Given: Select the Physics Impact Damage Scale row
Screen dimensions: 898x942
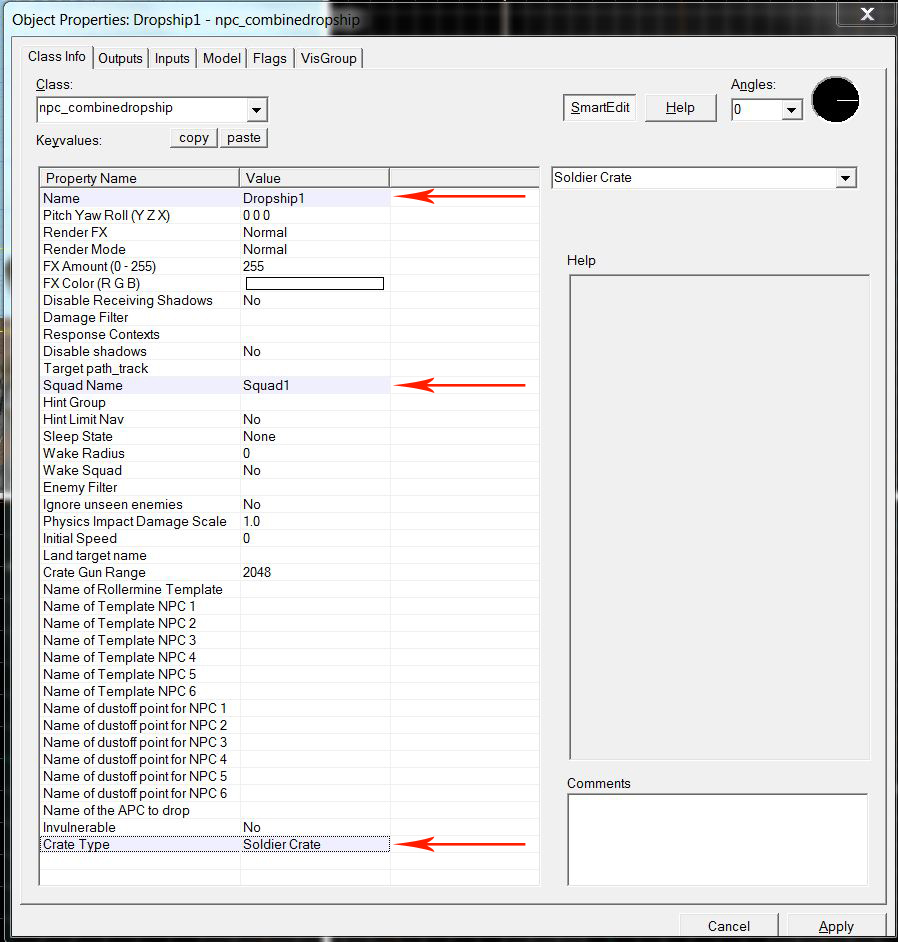Looking at the screenshot, I should [x=215, y=521].
